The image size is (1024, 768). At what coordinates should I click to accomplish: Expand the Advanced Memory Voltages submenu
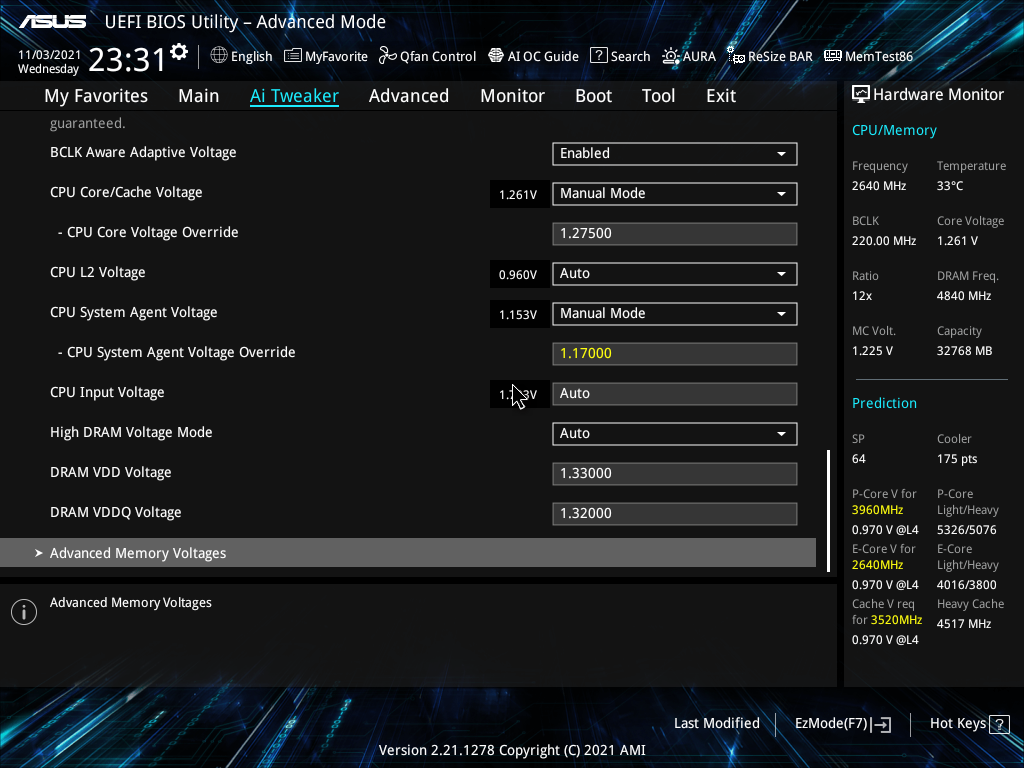408,553
